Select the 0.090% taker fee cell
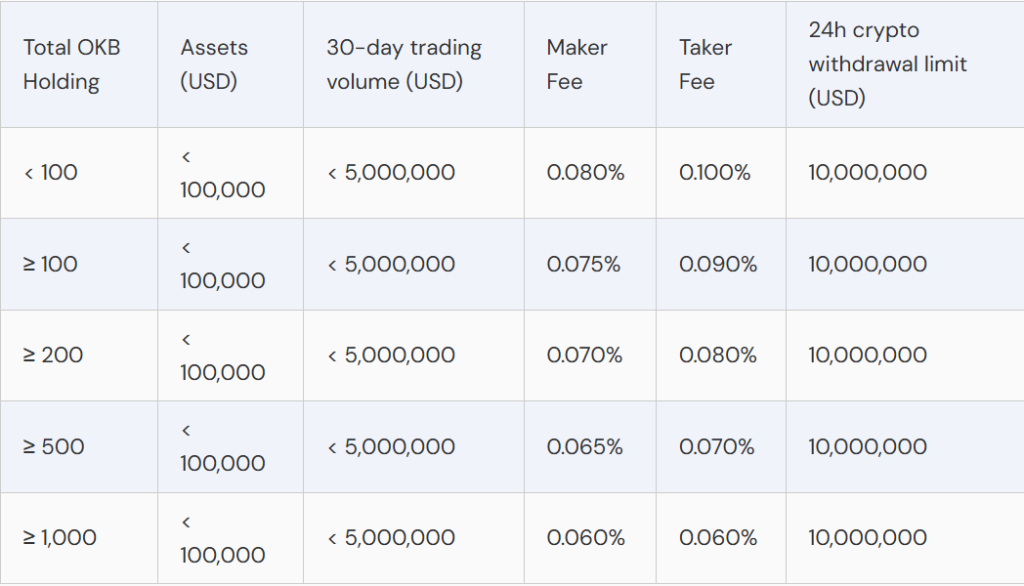 coord(718,265)
